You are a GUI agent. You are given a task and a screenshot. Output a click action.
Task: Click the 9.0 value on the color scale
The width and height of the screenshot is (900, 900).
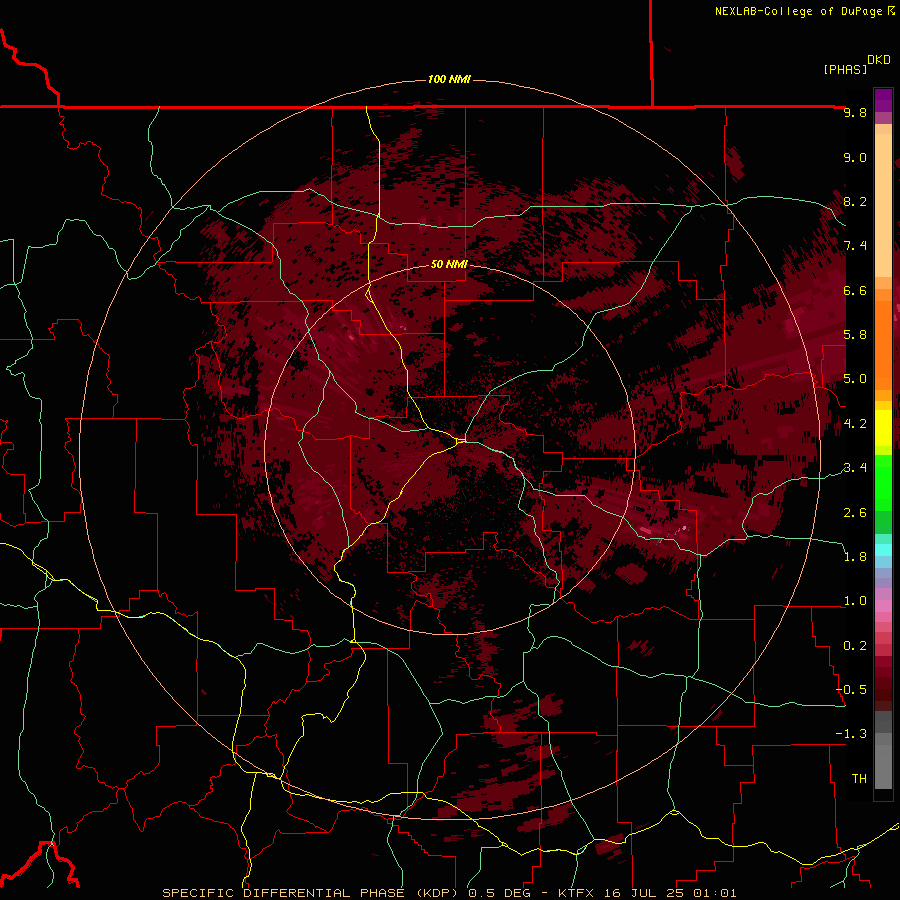pyautogui.click(x=855, y=157)
